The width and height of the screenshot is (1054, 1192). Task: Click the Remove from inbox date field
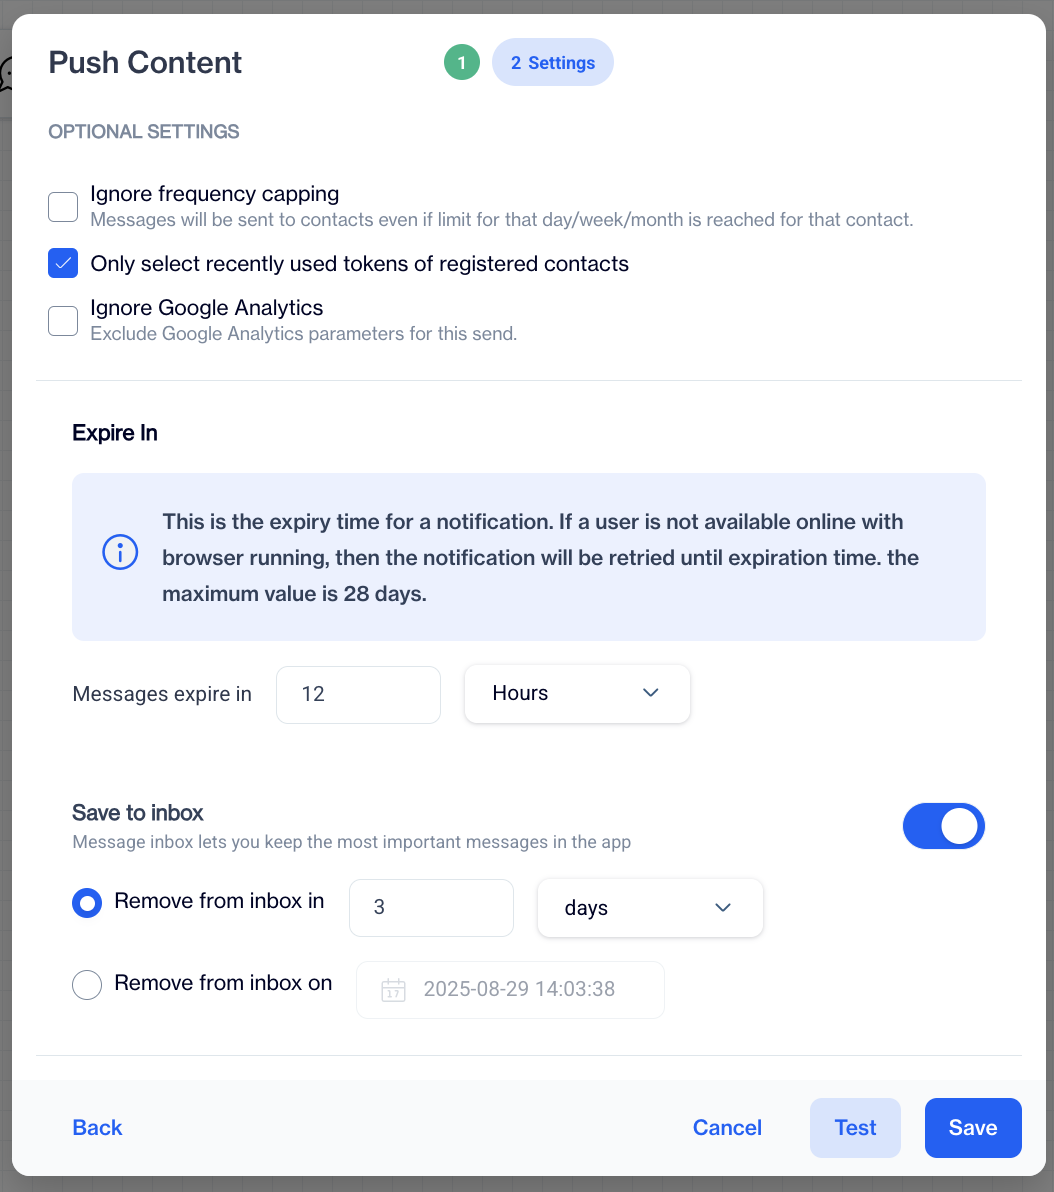coord(520,990)
